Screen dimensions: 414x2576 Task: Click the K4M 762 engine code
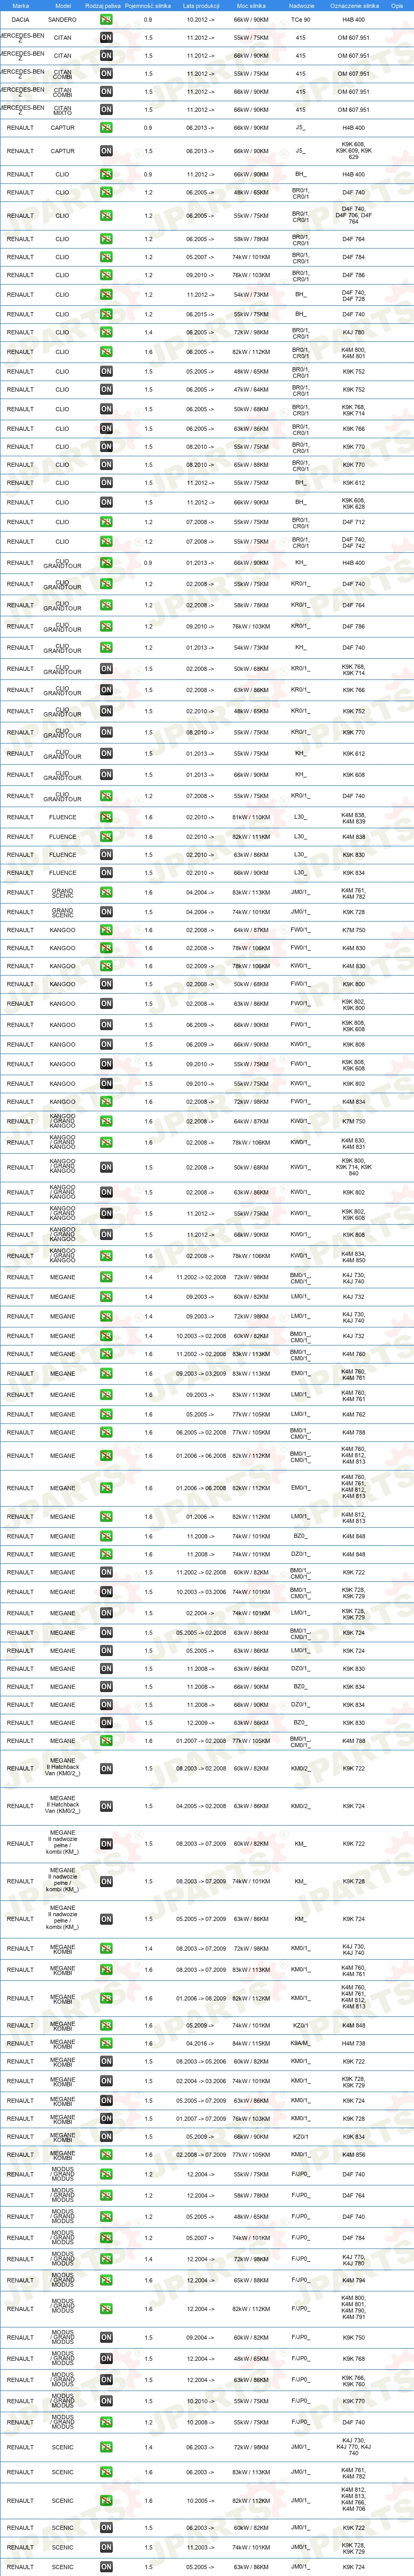click(354, 1415)
